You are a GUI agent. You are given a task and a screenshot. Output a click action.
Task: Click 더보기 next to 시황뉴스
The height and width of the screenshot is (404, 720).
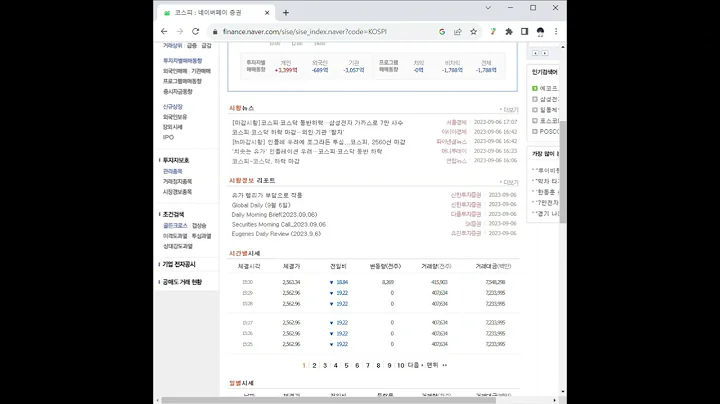pos(509,110)
